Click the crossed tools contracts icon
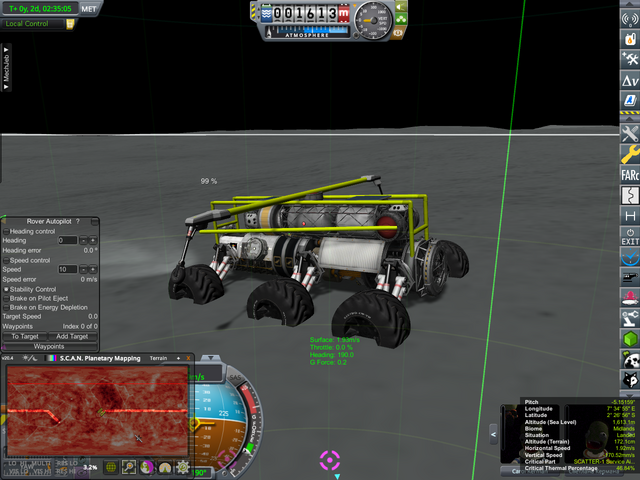The height and width of the screenshot is (480, 640). [630, 60]
